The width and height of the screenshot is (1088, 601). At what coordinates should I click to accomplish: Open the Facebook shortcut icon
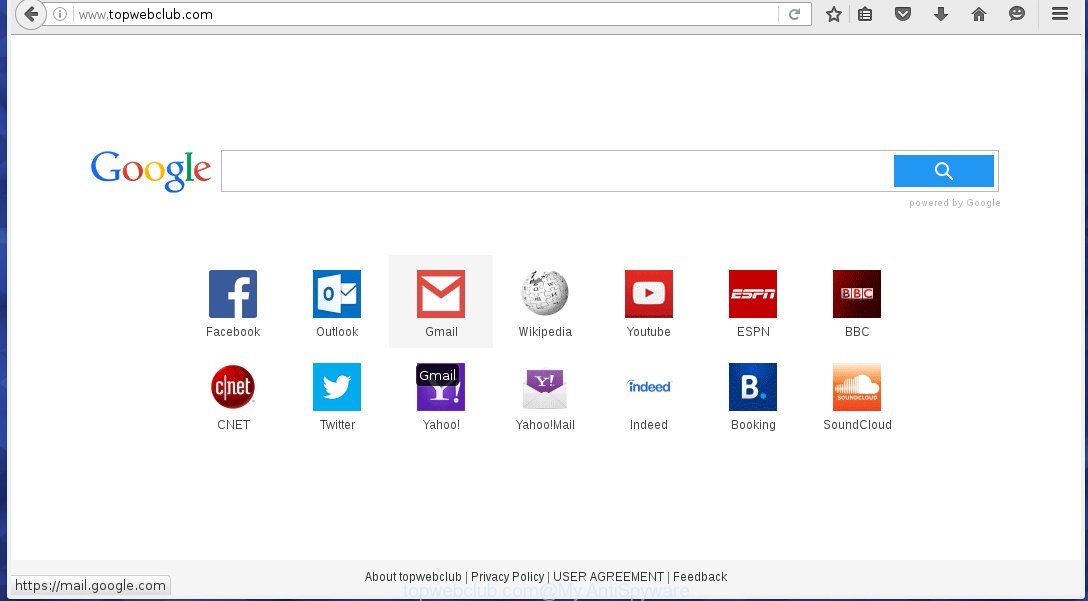click(x=233, y=294)
